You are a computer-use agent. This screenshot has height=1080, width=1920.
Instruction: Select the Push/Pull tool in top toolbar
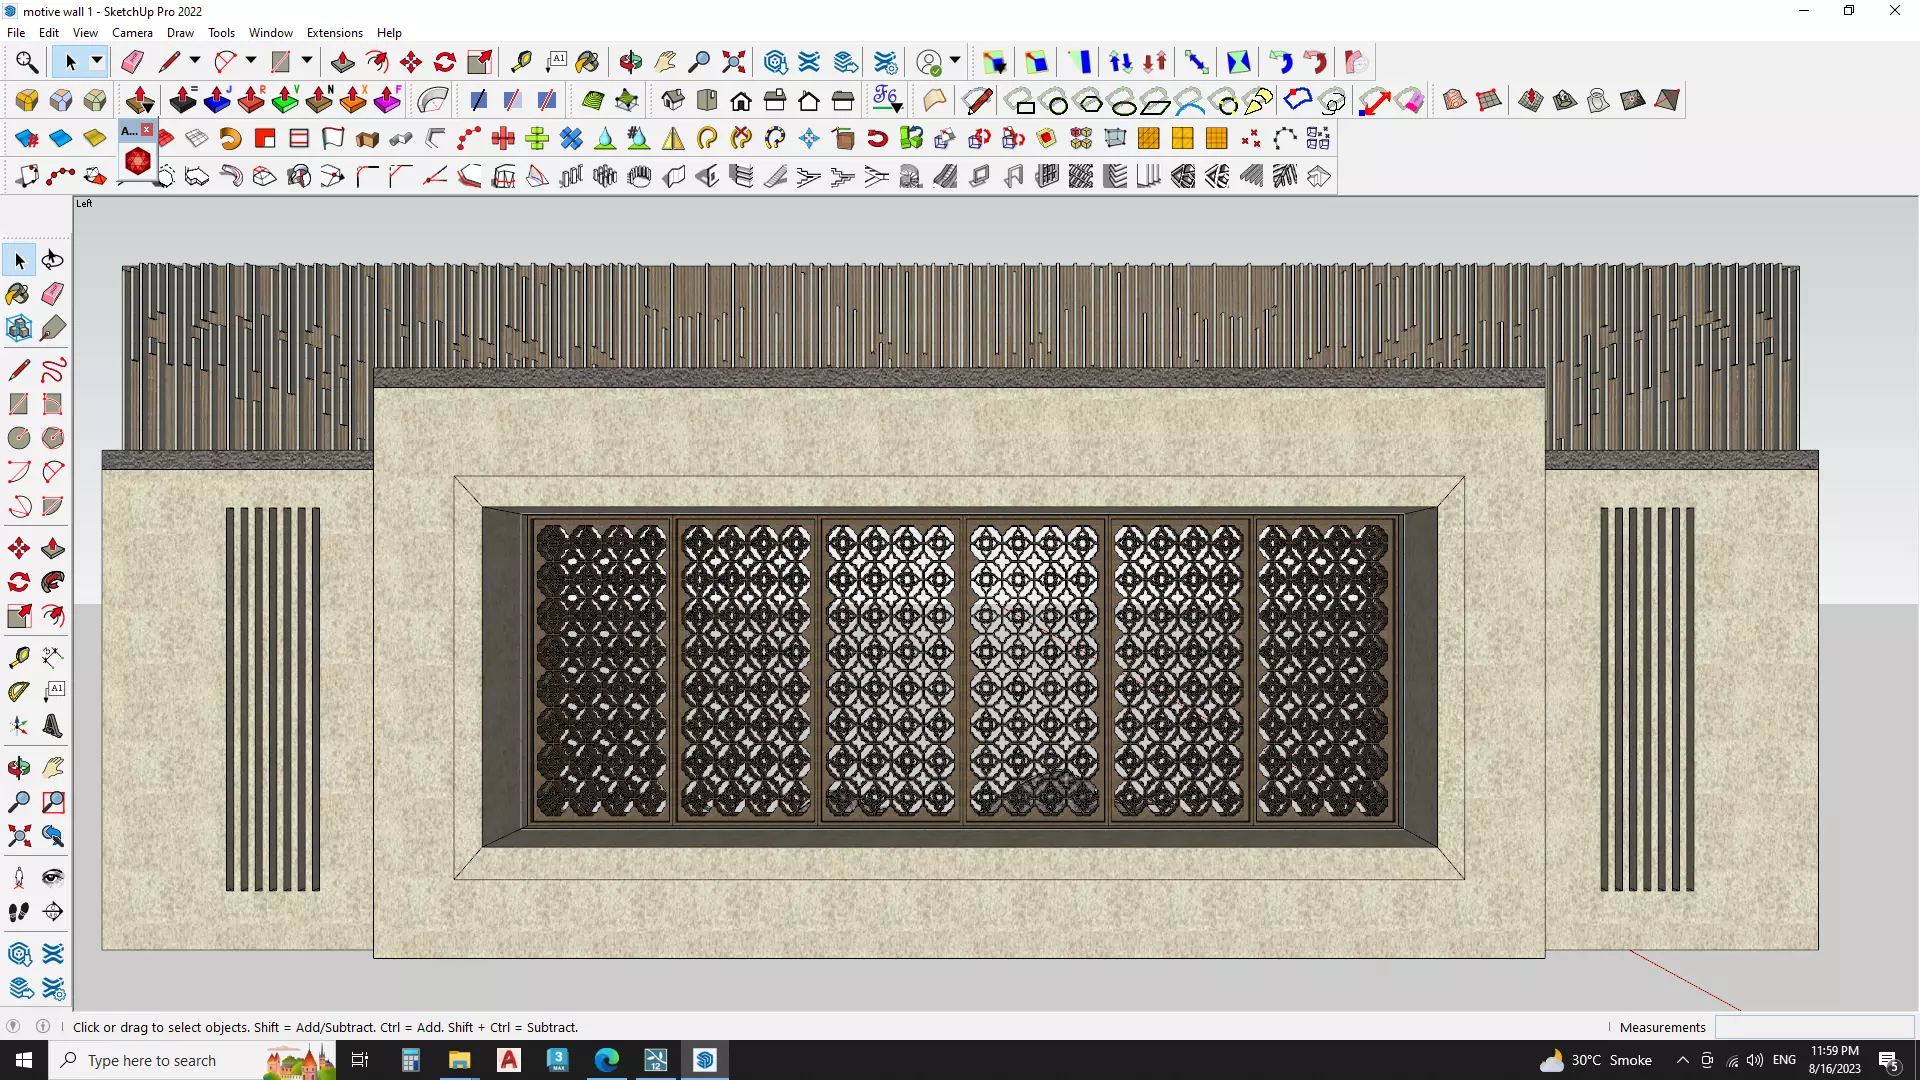point(342,62)
